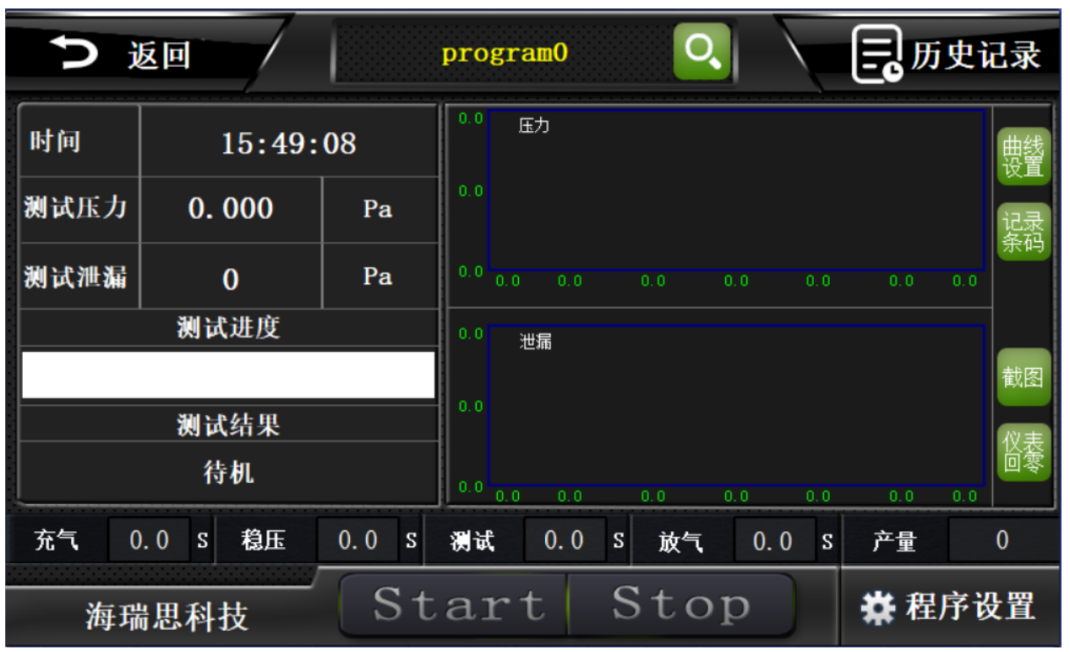Click the 放气 deflation time value

point(772,541)
